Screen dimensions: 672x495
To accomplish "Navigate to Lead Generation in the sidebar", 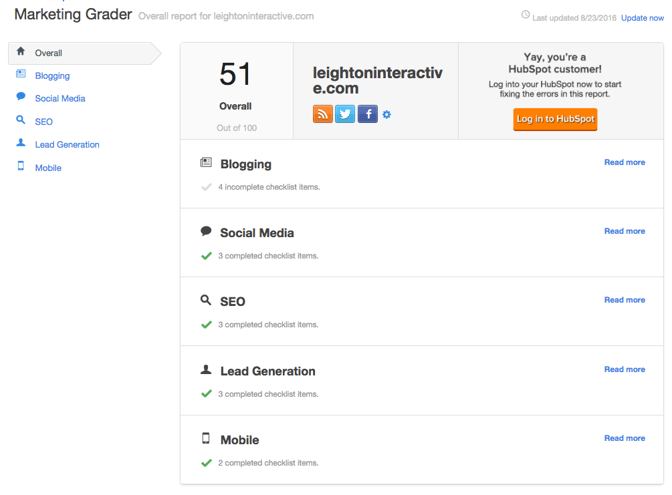I will 67,145.
